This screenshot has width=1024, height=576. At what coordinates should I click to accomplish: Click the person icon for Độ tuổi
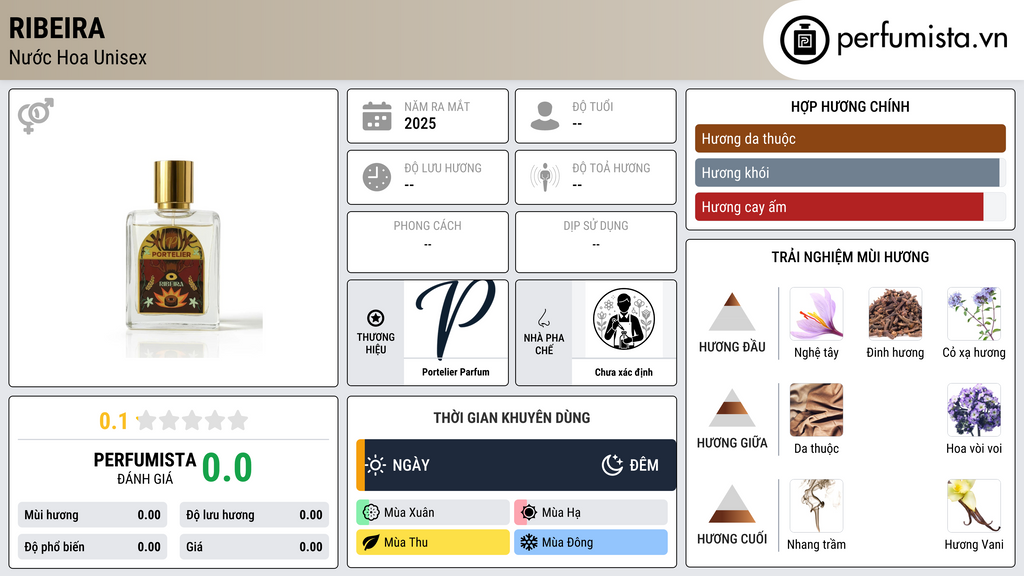click(x=545, y=116)
